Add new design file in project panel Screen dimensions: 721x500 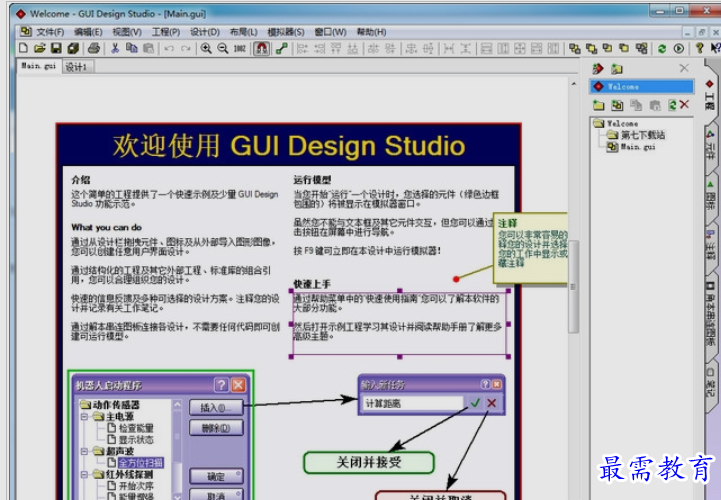point(617,105)
